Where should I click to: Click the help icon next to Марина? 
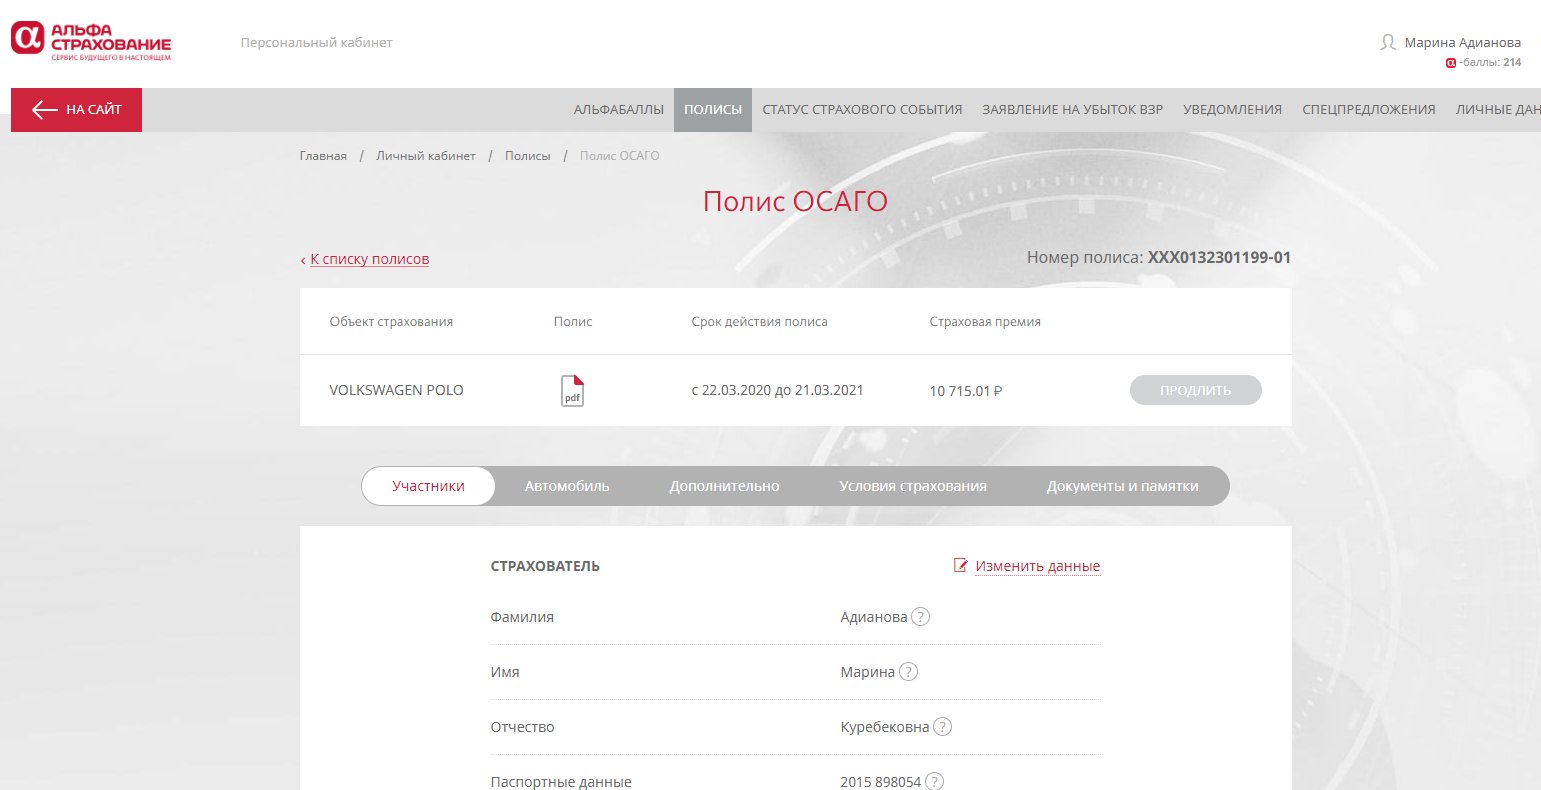tap(908, 672)
